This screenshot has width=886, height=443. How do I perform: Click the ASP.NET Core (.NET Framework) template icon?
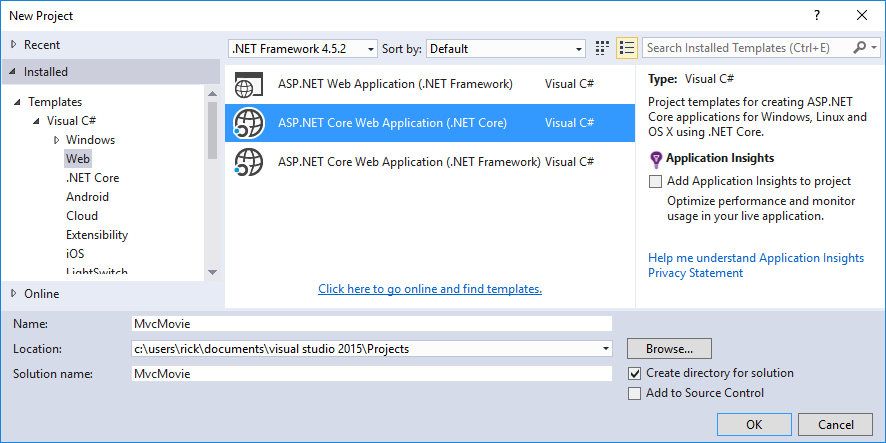(x=248, y=161)
